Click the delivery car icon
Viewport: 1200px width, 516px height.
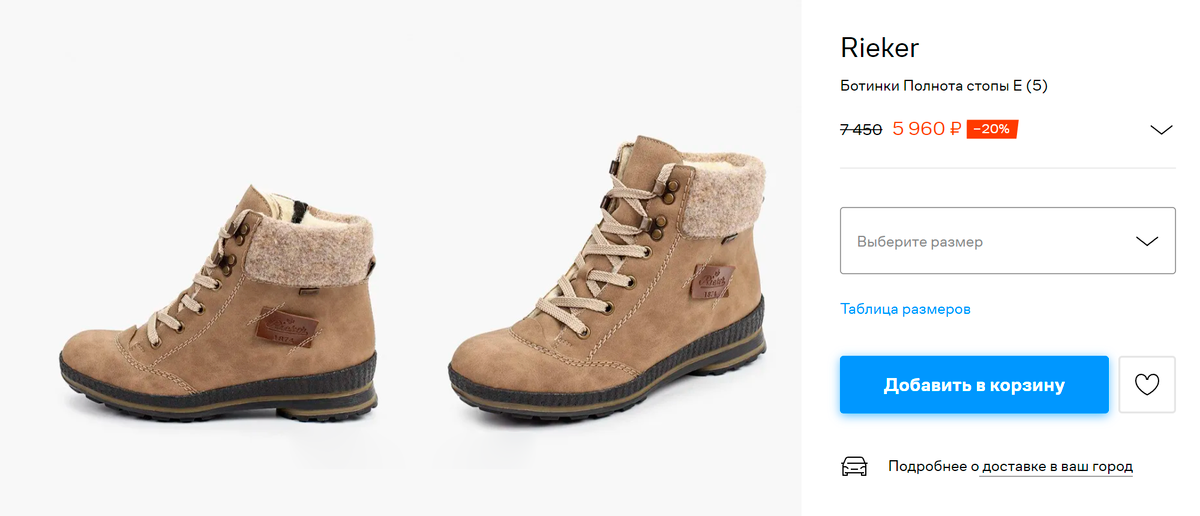click(x=855, y=466)
